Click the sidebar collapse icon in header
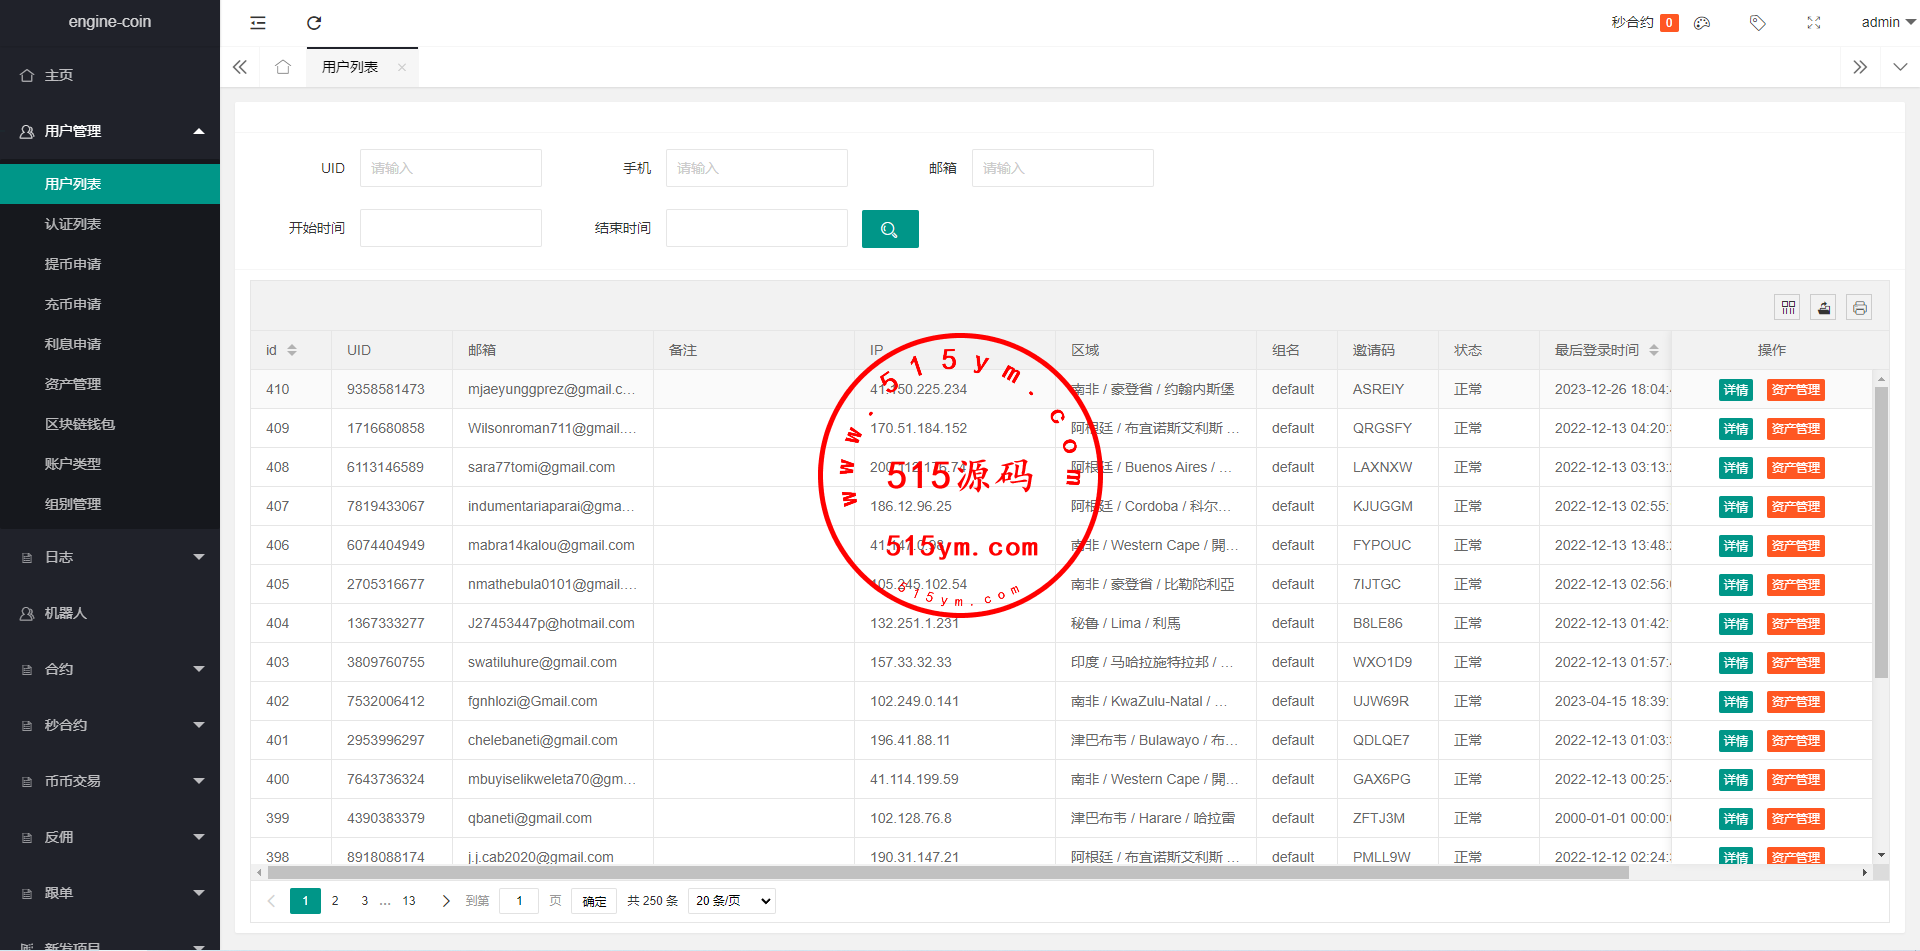The image size is (1920, 951). click(258, 23)
